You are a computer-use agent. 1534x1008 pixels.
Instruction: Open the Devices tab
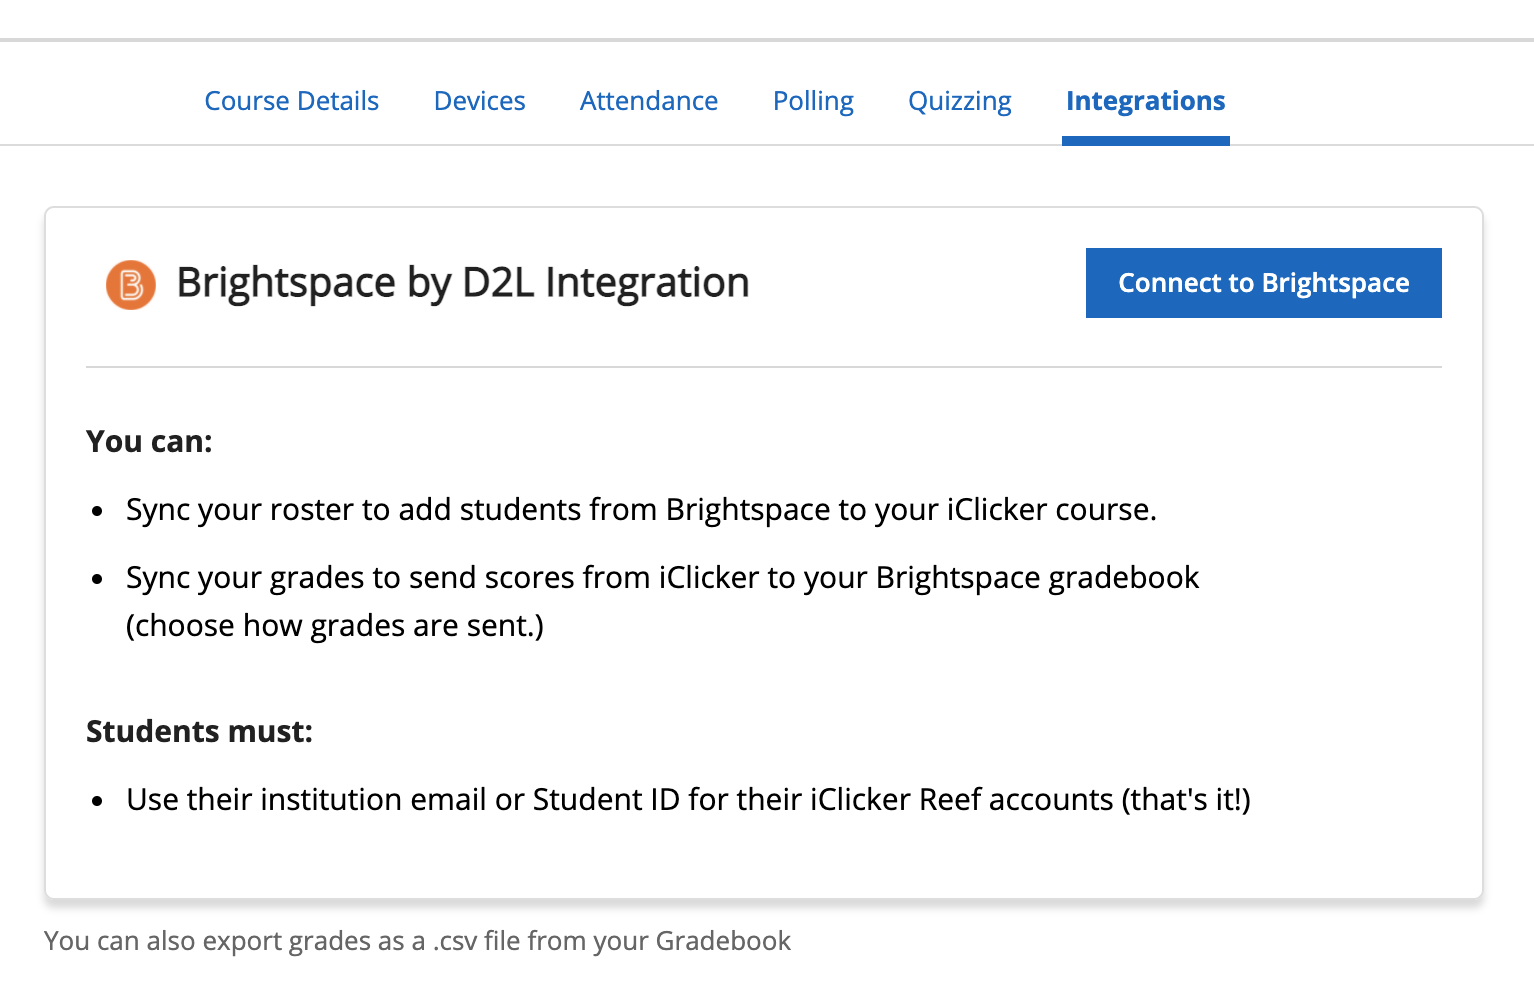pos(479,101)
